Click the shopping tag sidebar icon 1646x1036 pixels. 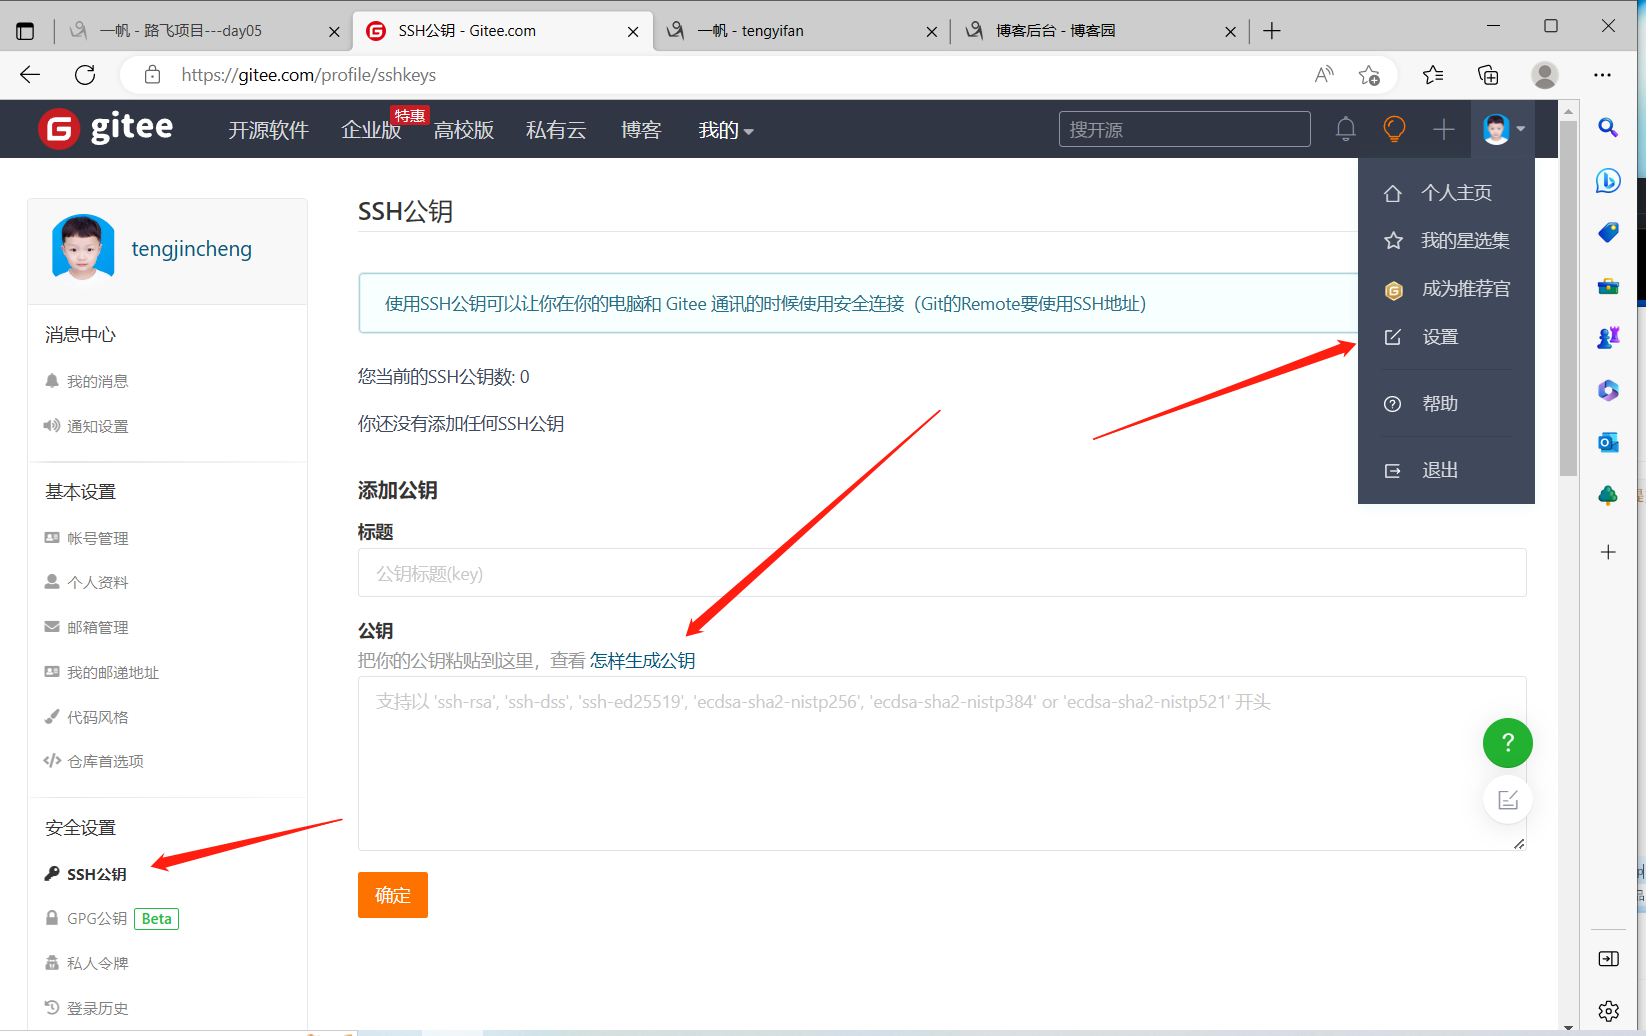click(1608, 233)
